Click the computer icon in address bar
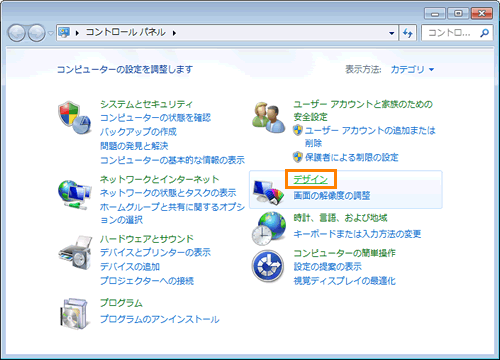Viewport: 500px width, 360px height. (x=64, y=32)
